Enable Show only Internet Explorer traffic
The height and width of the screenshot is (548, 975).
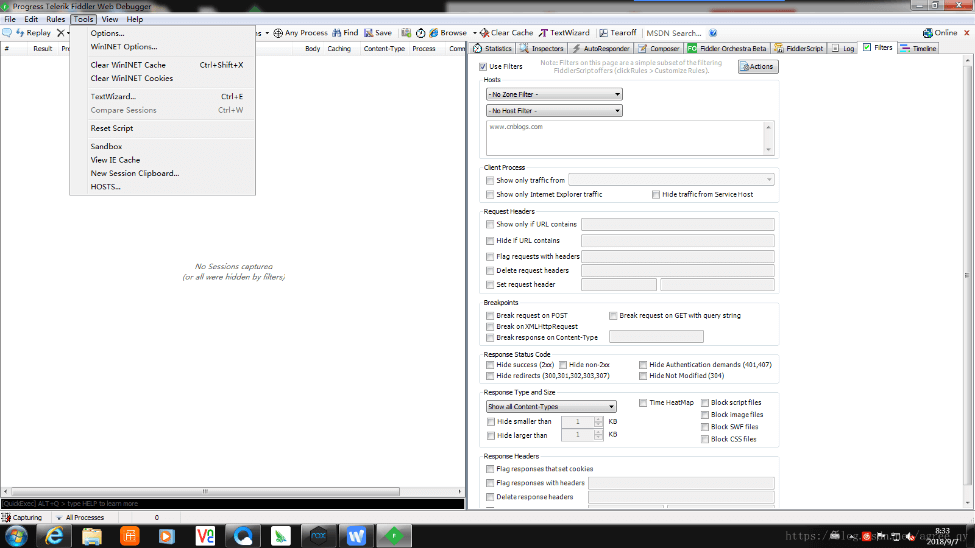point(490,195)
